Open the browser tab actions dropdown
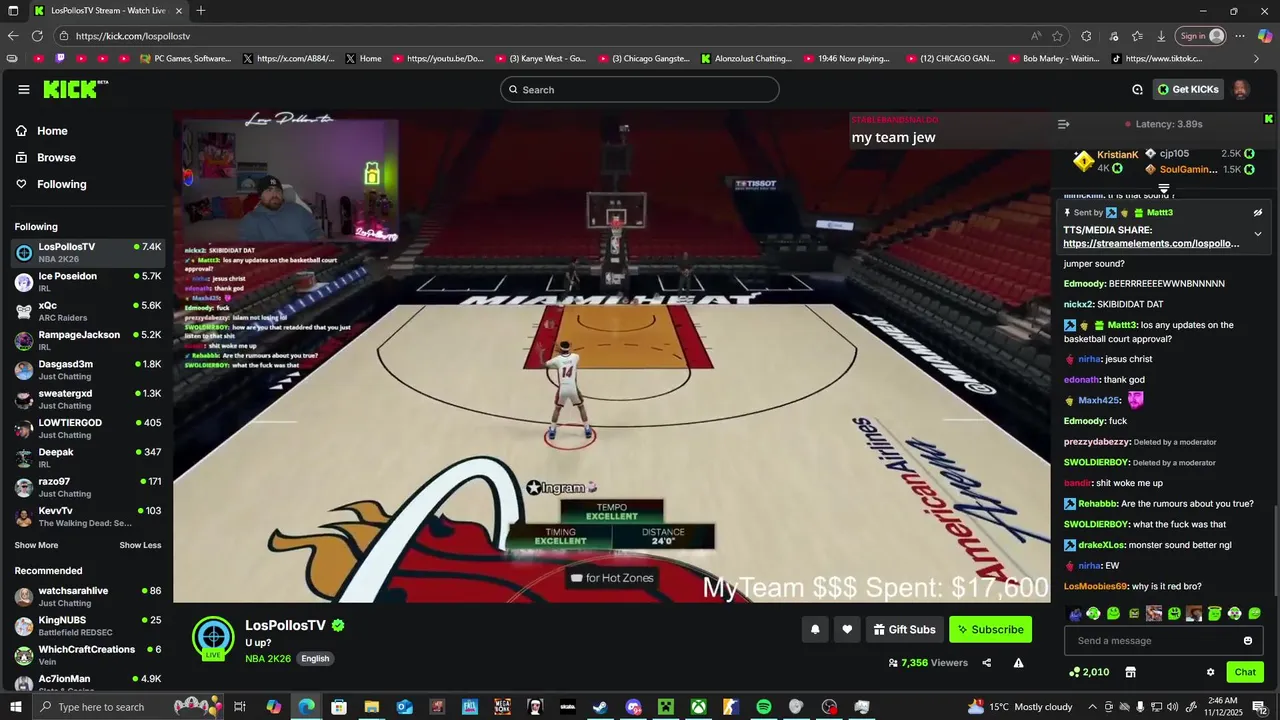The height and width of the screenshot is (720, 1280). tap(14, 11)
